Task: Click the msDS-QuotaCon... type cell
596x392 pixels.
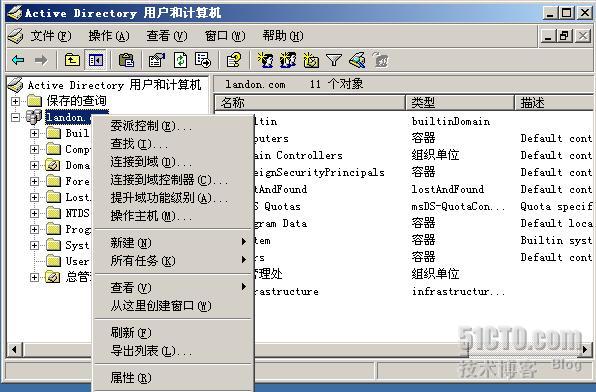Action: click(x=458, y=206)
